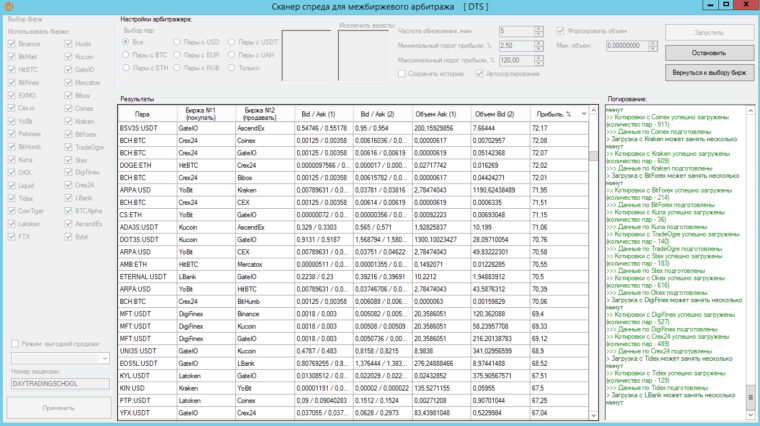Click the Остановить button
This screenshot has height=426, width=760.
coord(709,53)
